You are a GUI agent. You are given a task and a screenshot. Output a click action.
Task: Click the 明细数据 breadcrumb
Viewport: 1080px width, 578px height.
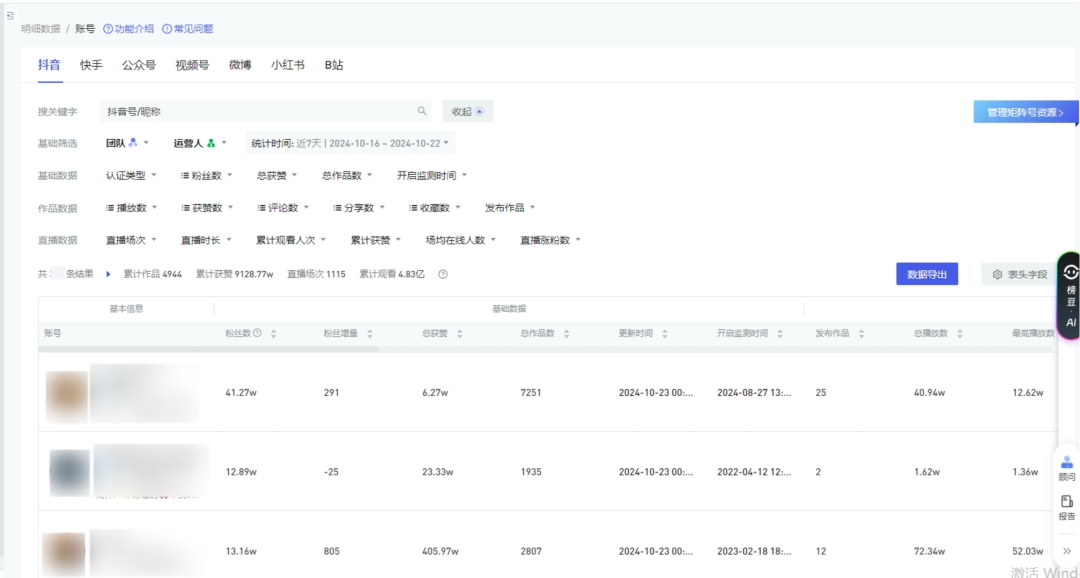41,29
